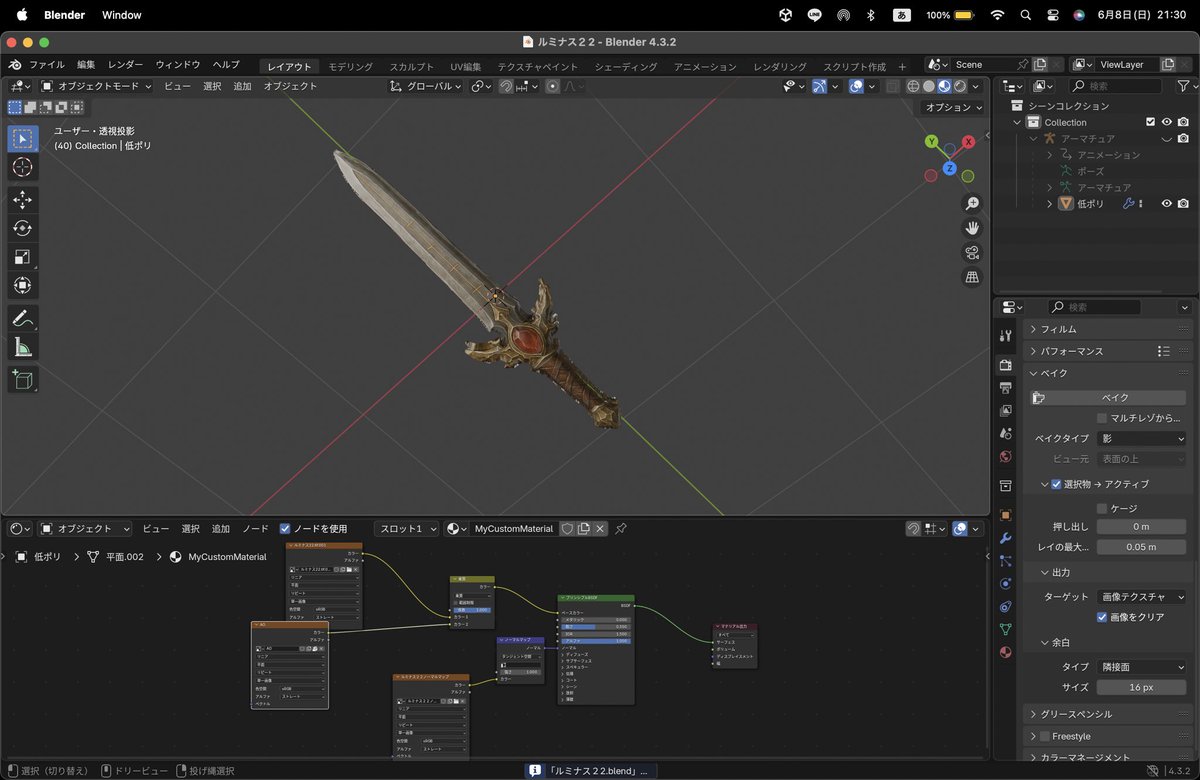The image size is (1200, 780).
Task: Enable the ケージ checkbox
Action: (x=1102, y=508)
